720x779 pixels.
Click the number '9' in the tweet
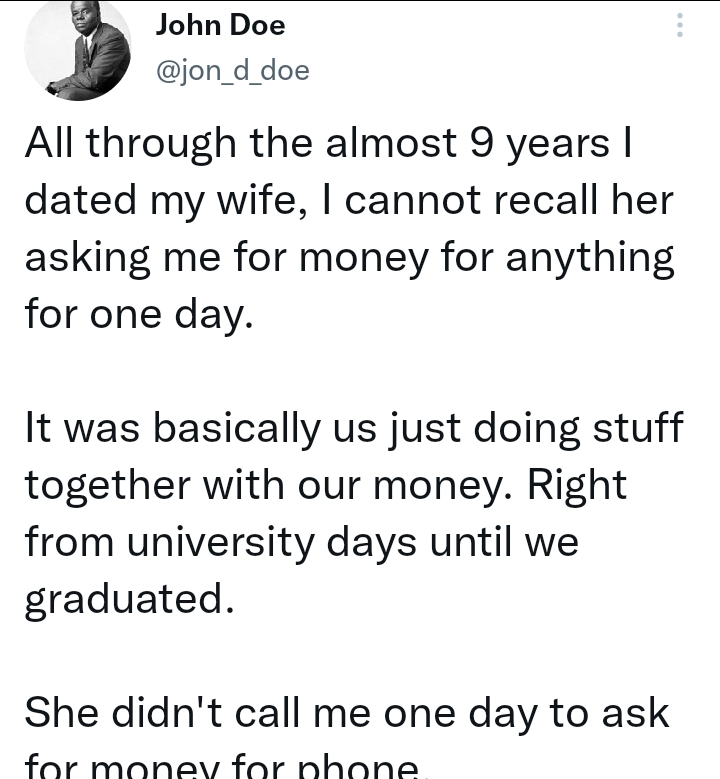480,144
